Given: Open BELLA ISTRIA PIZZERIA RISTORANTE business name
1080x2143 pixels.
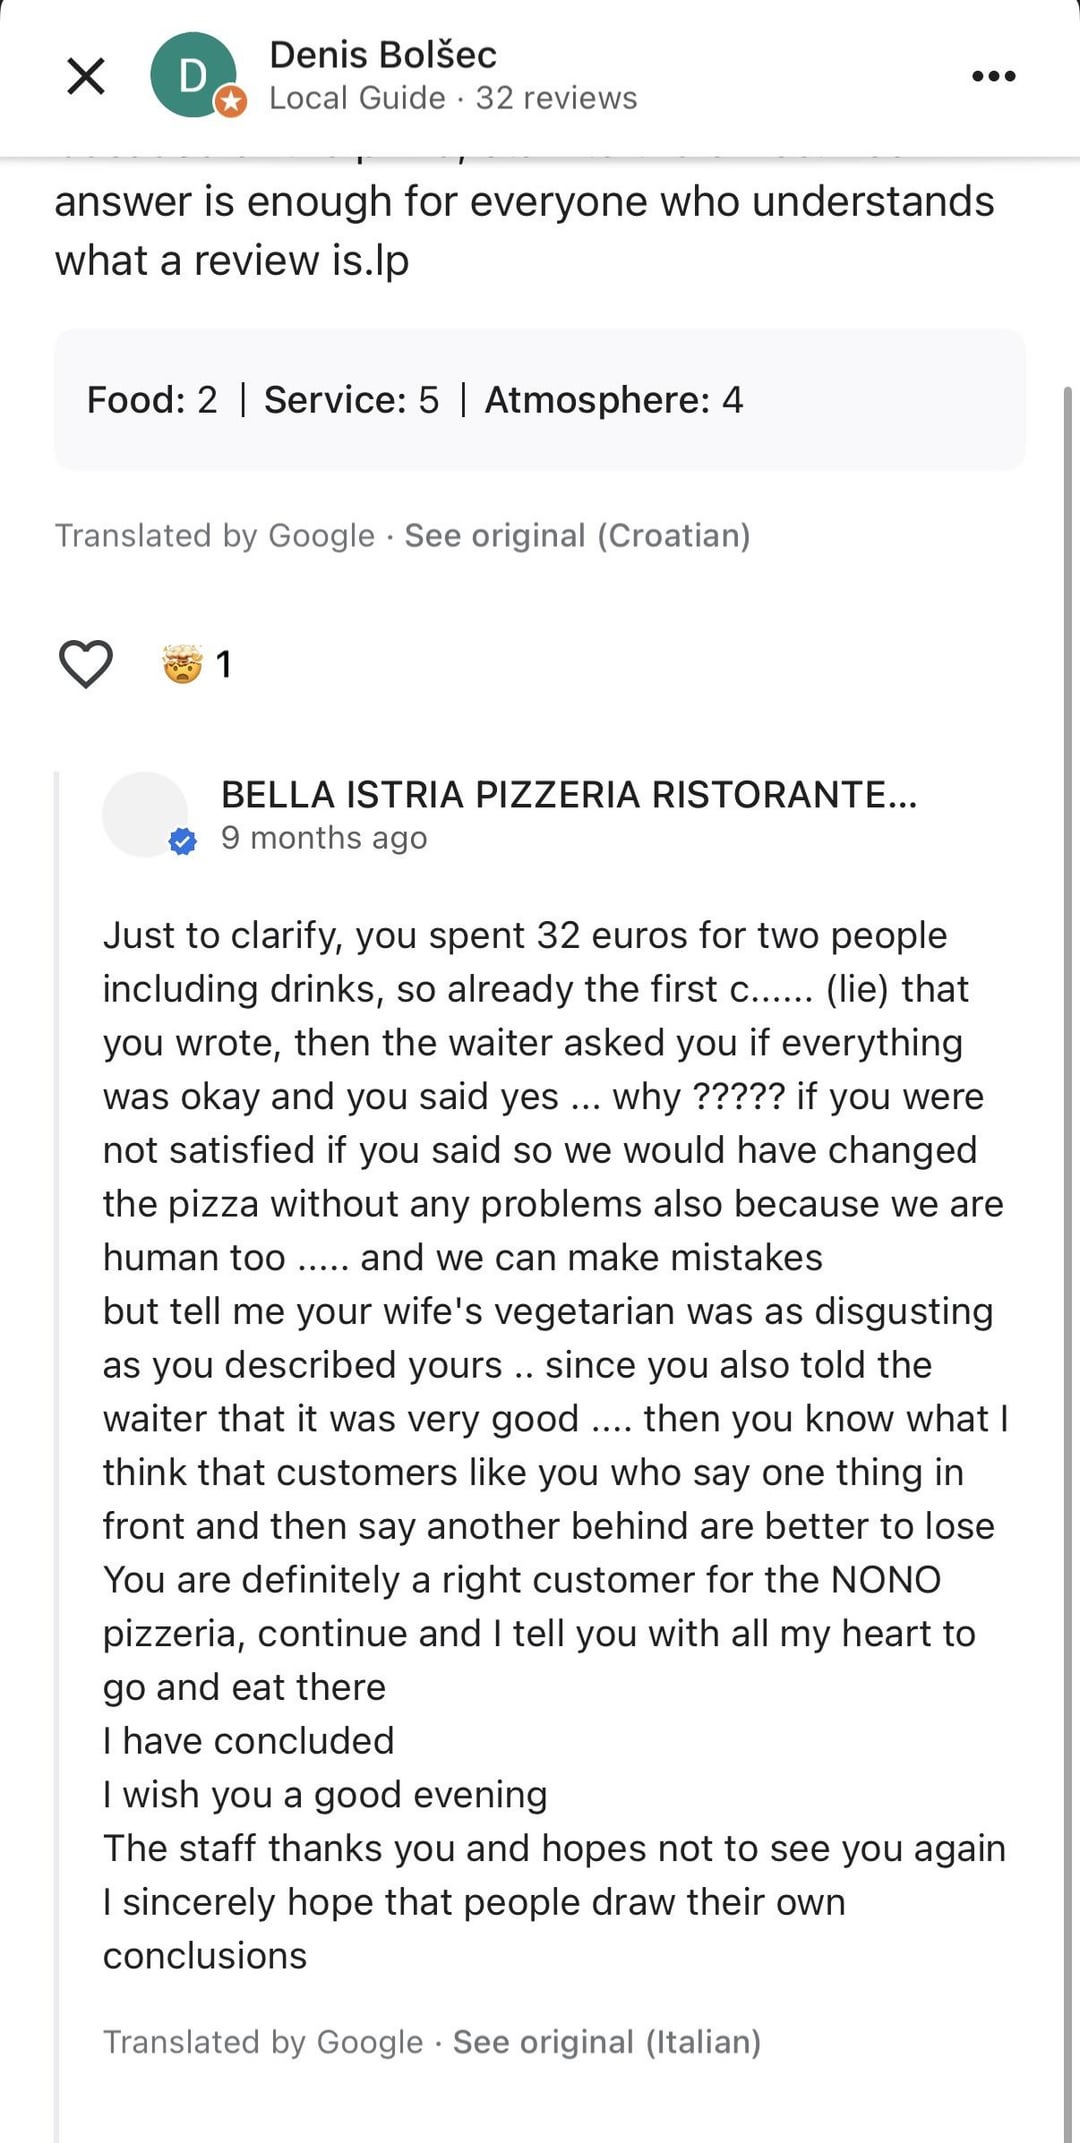Looking at the screenshot, I should click(569, 794).
